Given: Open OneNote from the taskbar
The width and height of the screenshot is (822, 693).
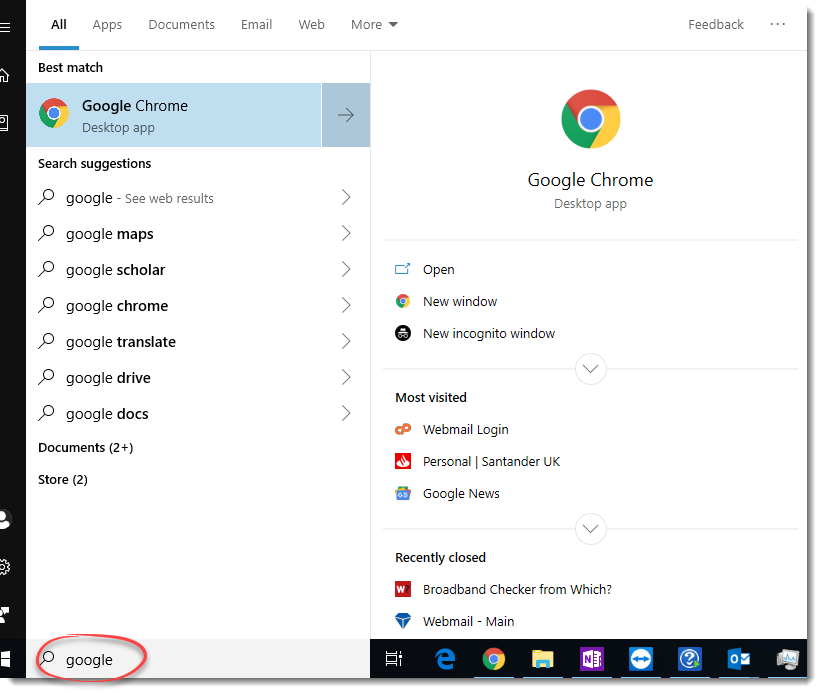Looking at the screenshot, I should pos(591,659).
